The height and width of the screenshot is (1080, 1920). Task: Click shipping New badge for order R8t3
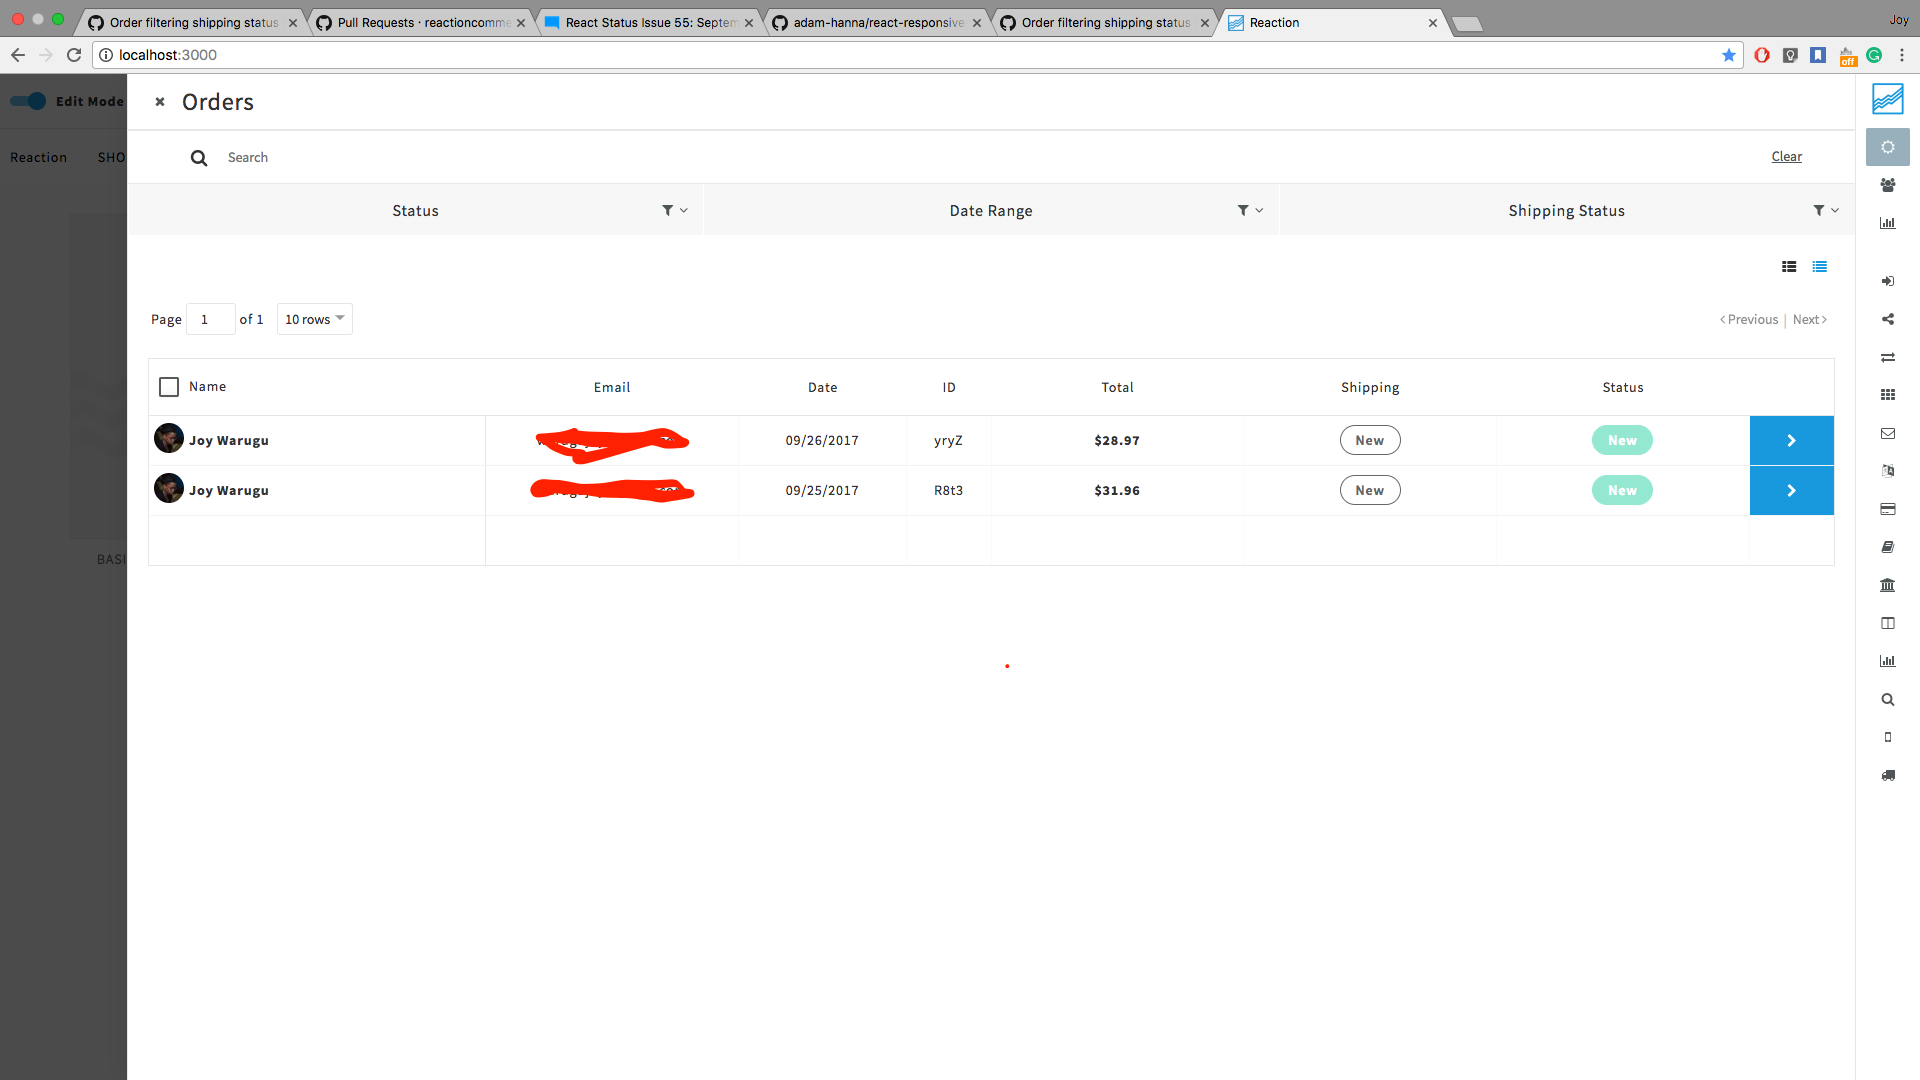tap(1369, 490)
